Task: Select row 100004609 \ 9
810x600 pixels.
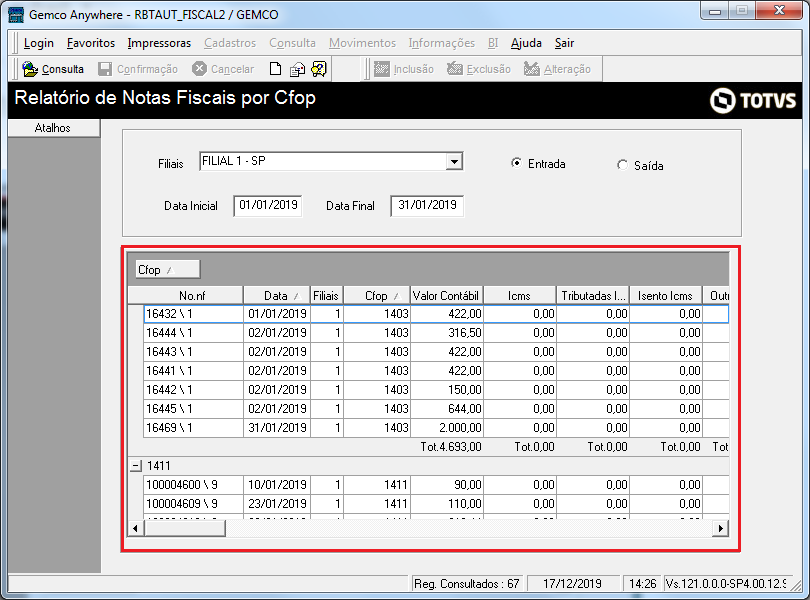Action: [436, 504]
